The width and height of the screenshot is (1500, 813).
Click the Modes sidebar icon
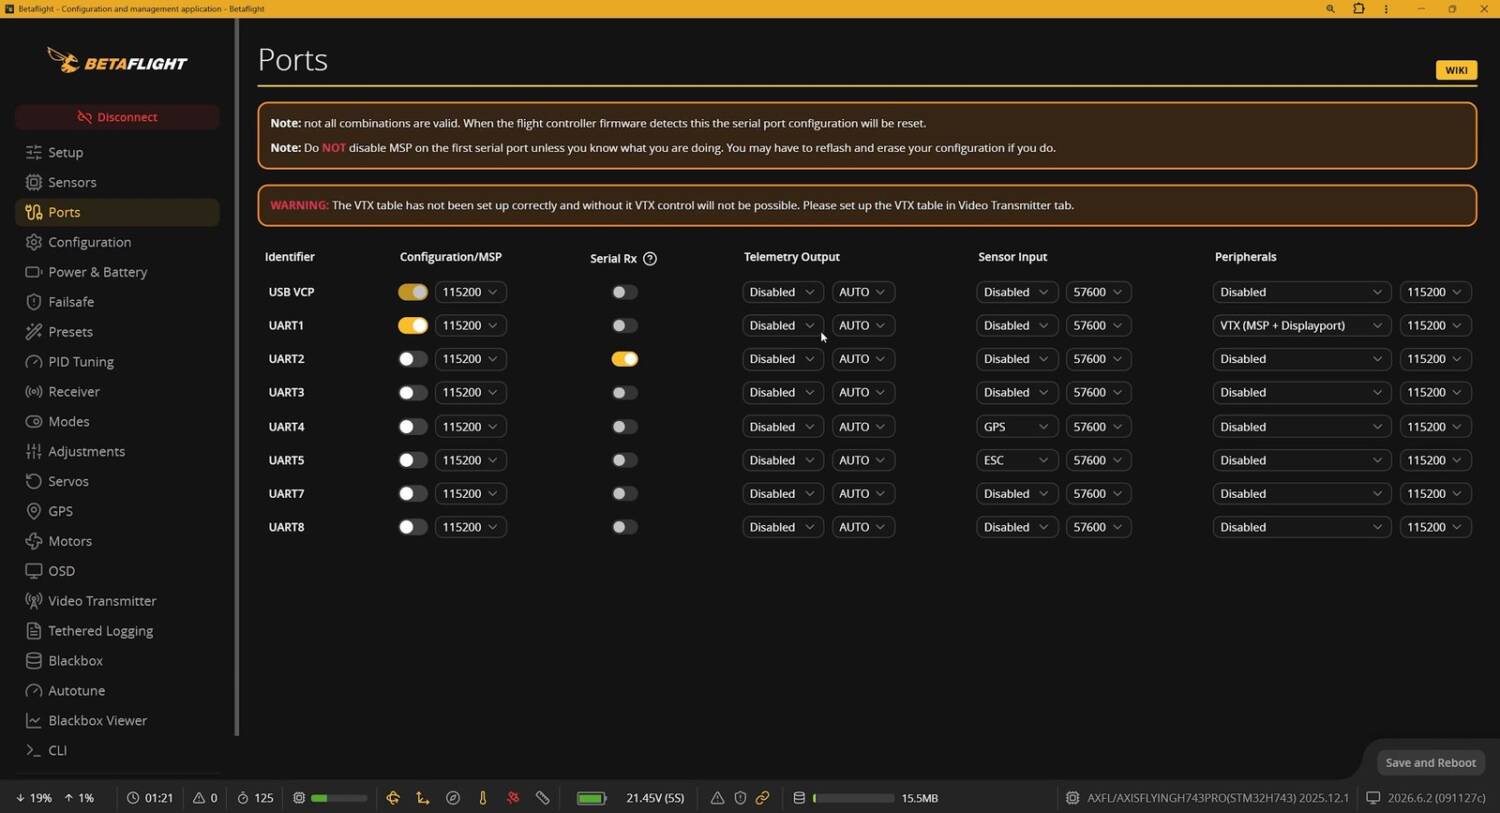coord(34,422)
